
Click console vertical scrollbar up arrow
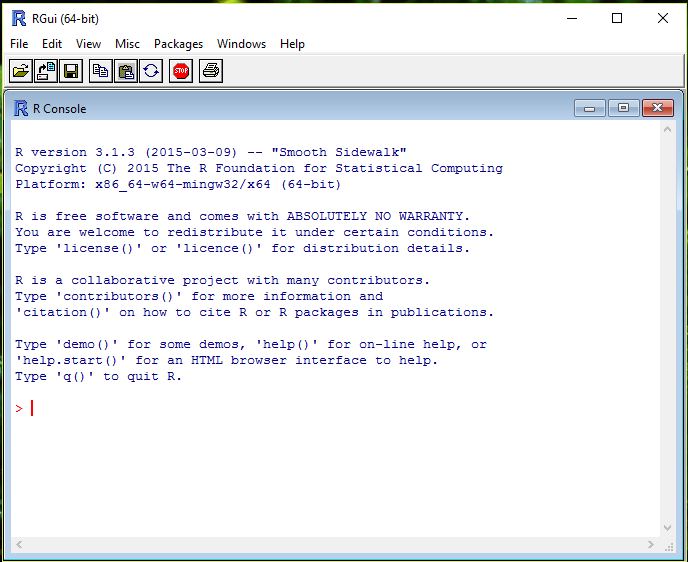[x=667, y=129]
